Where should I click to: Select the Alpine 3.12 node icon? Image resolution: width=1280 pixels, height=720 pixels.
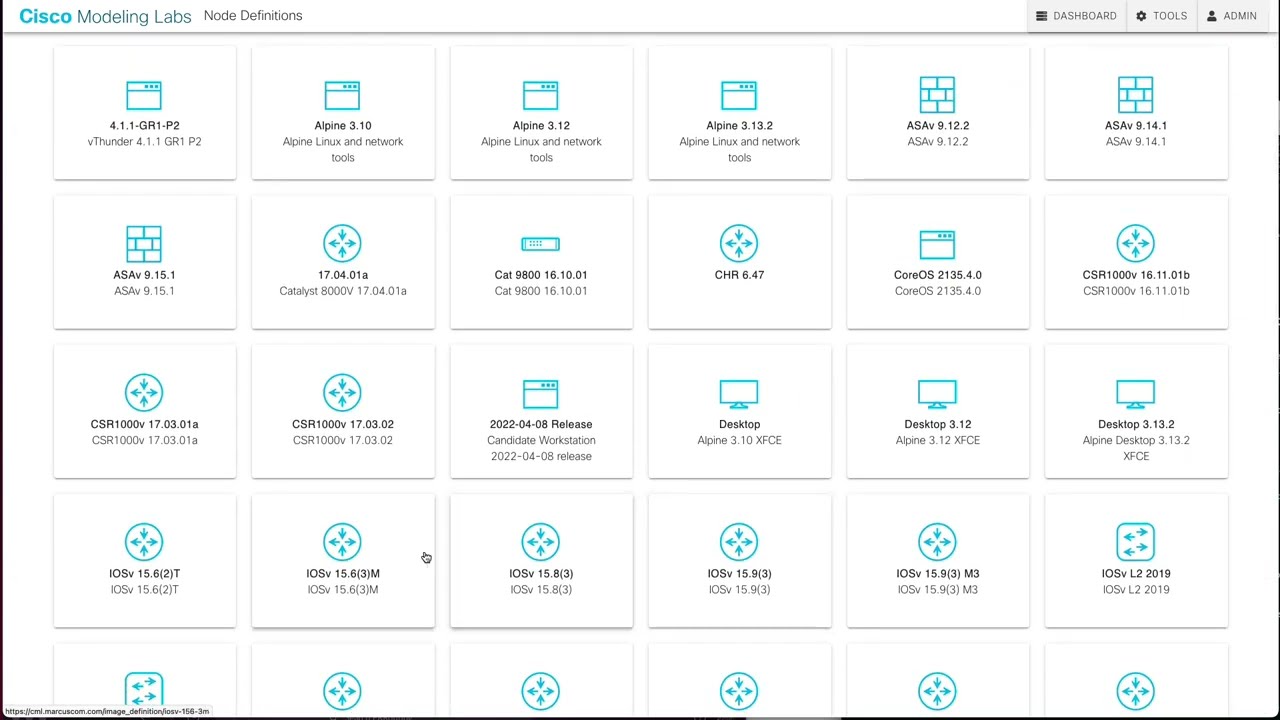click(x=541, y=95)
